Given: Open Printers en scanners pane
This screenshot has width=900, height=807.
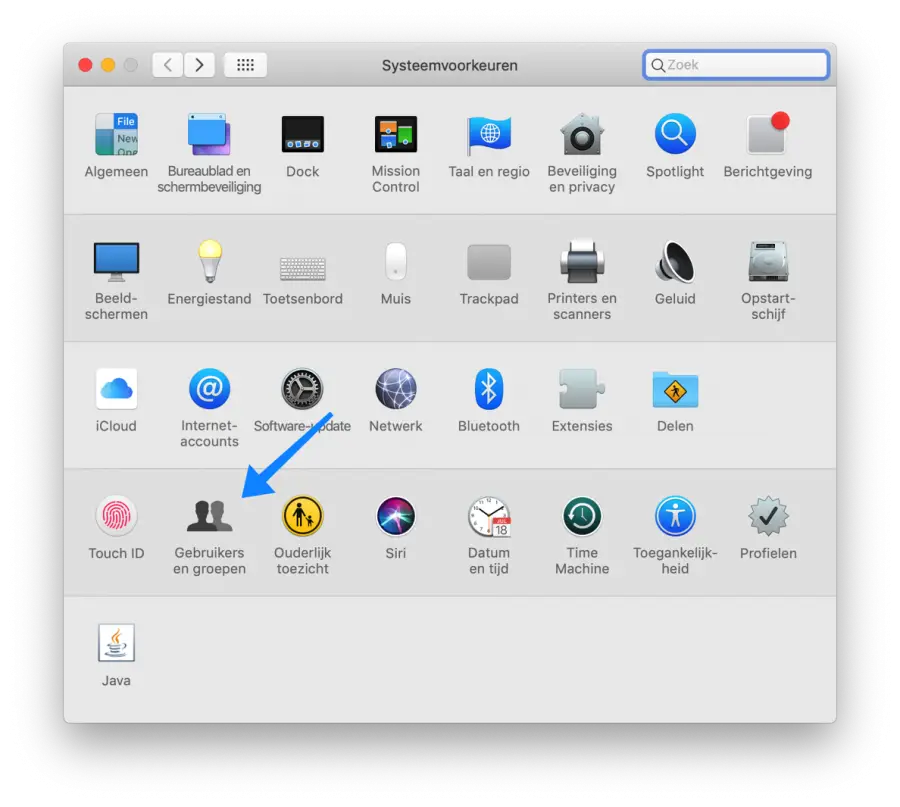Looking at the screenshot, I should (582, 262).
